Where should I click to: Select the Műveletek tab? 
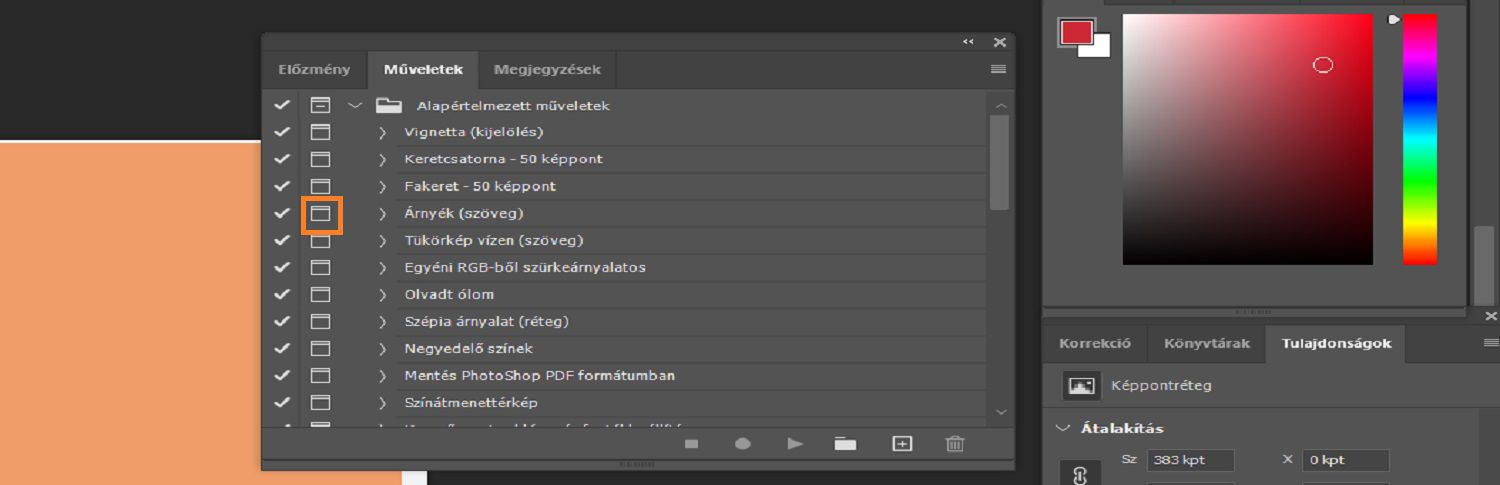423,70
